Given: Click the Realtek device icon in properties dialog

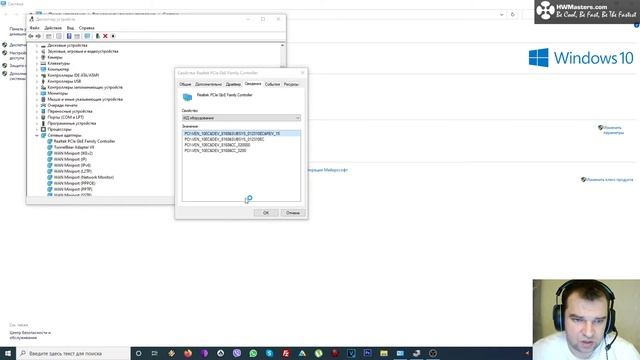Looking at the screenshot, I should 187,97.
